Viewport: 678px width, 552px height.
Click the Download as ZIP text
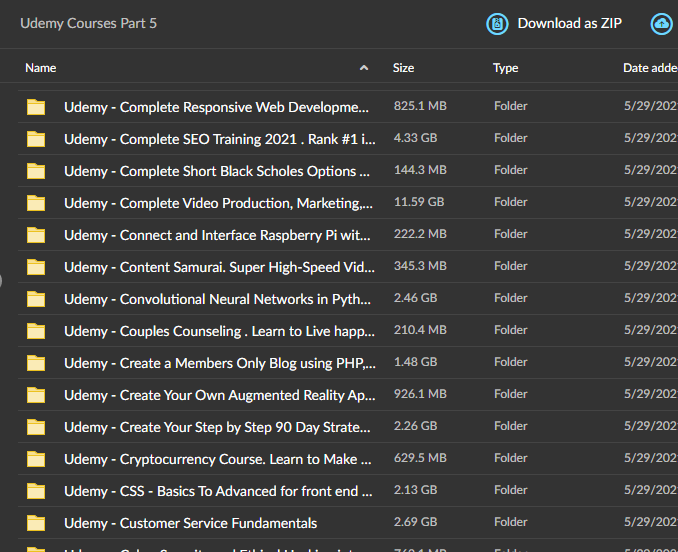[569, 23]
